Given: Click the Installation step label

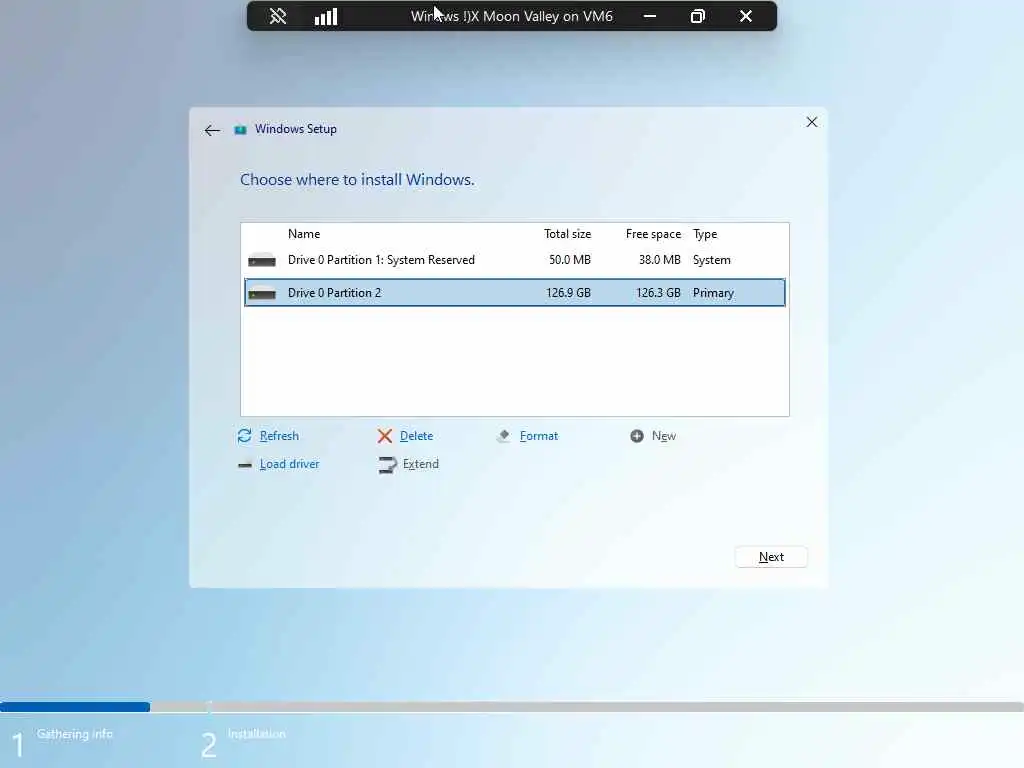Looking at the screenshot, I should tap(257, 734).
